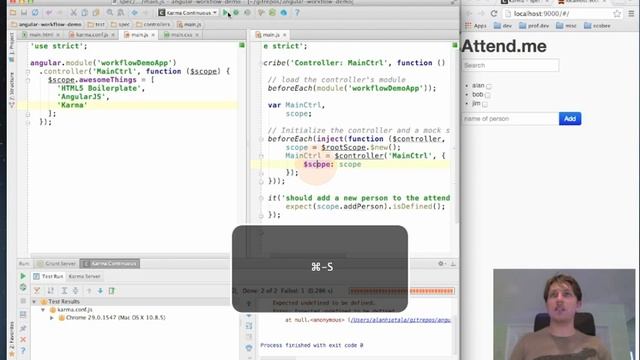
Task: Select main.js tab in the right editor pane
Action: [x=271, y=35]
